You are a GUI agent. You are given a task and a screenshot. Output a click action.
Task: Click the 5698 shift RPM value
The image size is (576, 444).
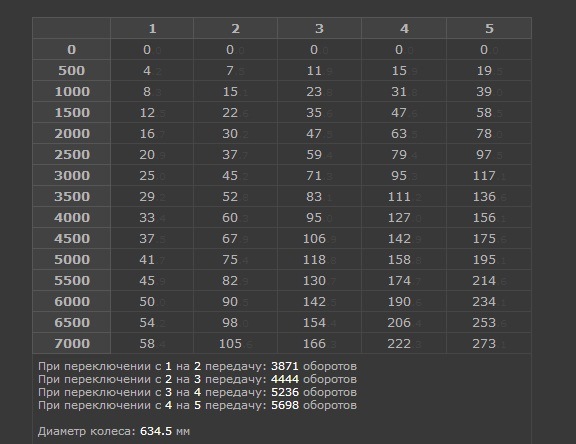click(x=285, y=405)
